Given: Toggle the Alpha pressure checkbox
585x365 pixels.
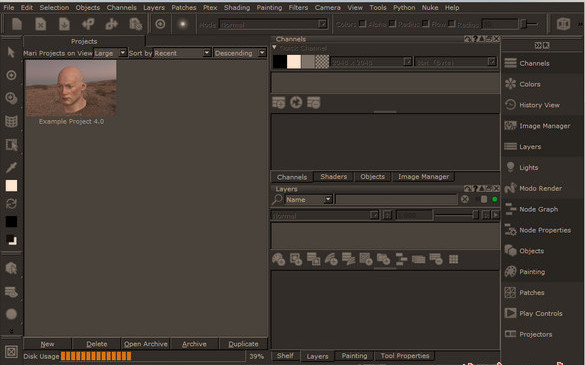Looking at the screenshot, I should [392, 24].
